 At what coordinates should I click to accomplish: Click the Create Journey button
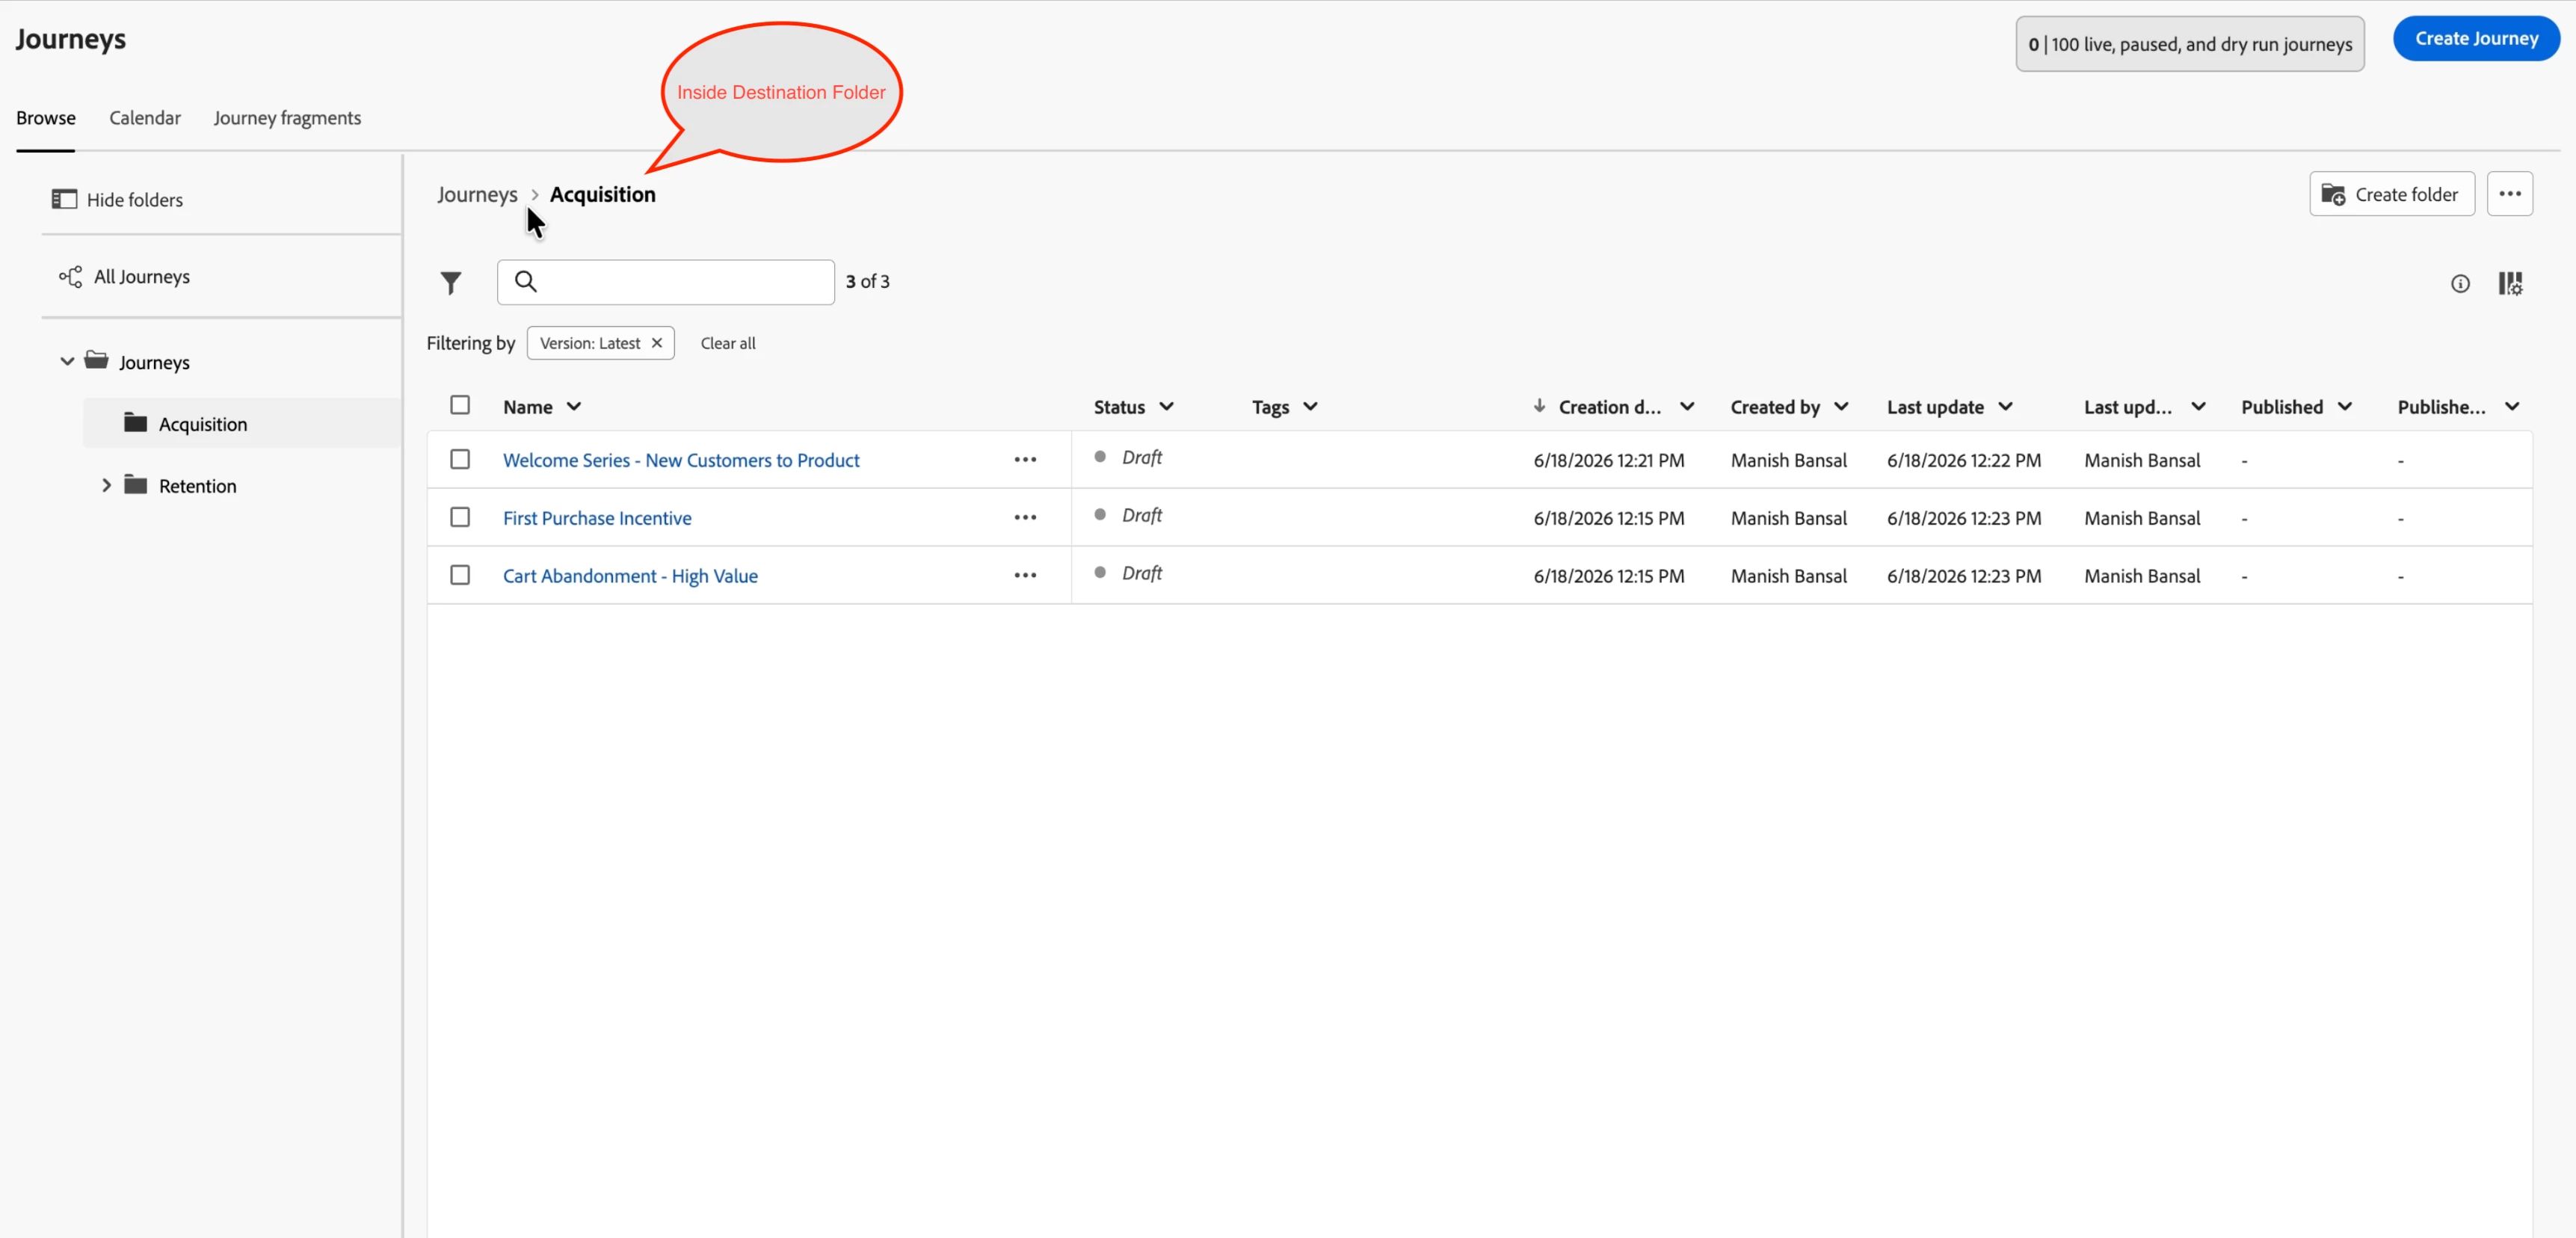click(2476, 38)
